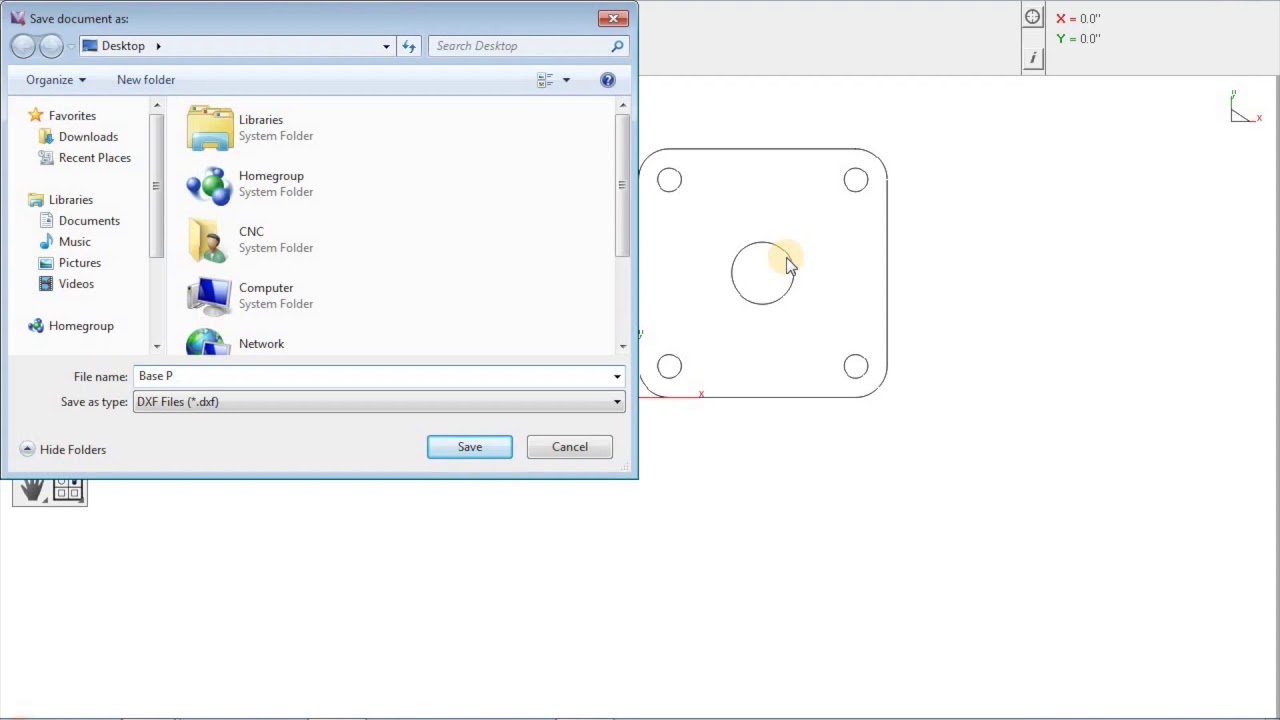The height and width of the screenshot is (720, 1280).
Task: Open the Network item icon in file list
Action: (209, 342)
